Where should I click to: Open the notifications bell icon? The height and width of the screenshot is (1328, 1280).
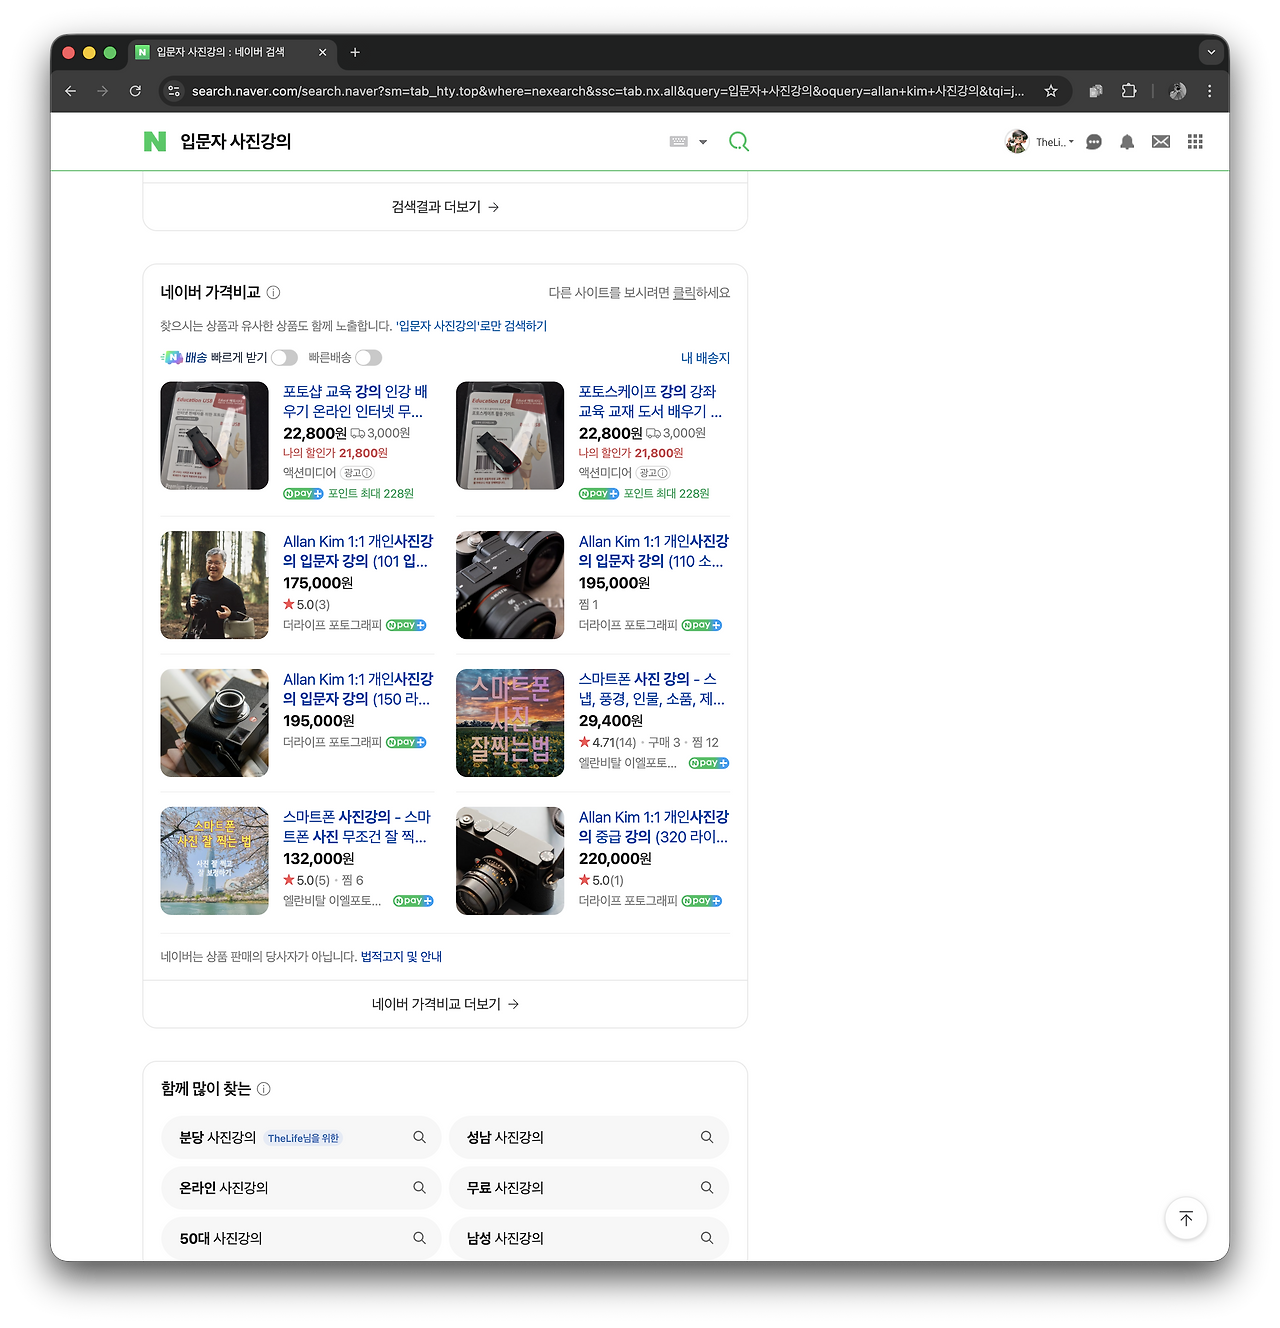[1127, 142]
